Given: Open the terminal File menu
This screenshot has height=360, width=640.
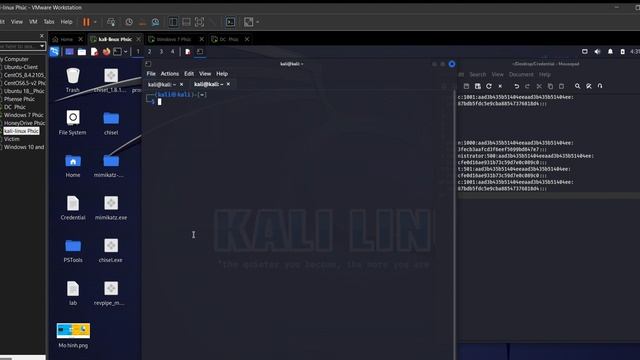Looking at the screenshot, I should (x=151, y=74).
